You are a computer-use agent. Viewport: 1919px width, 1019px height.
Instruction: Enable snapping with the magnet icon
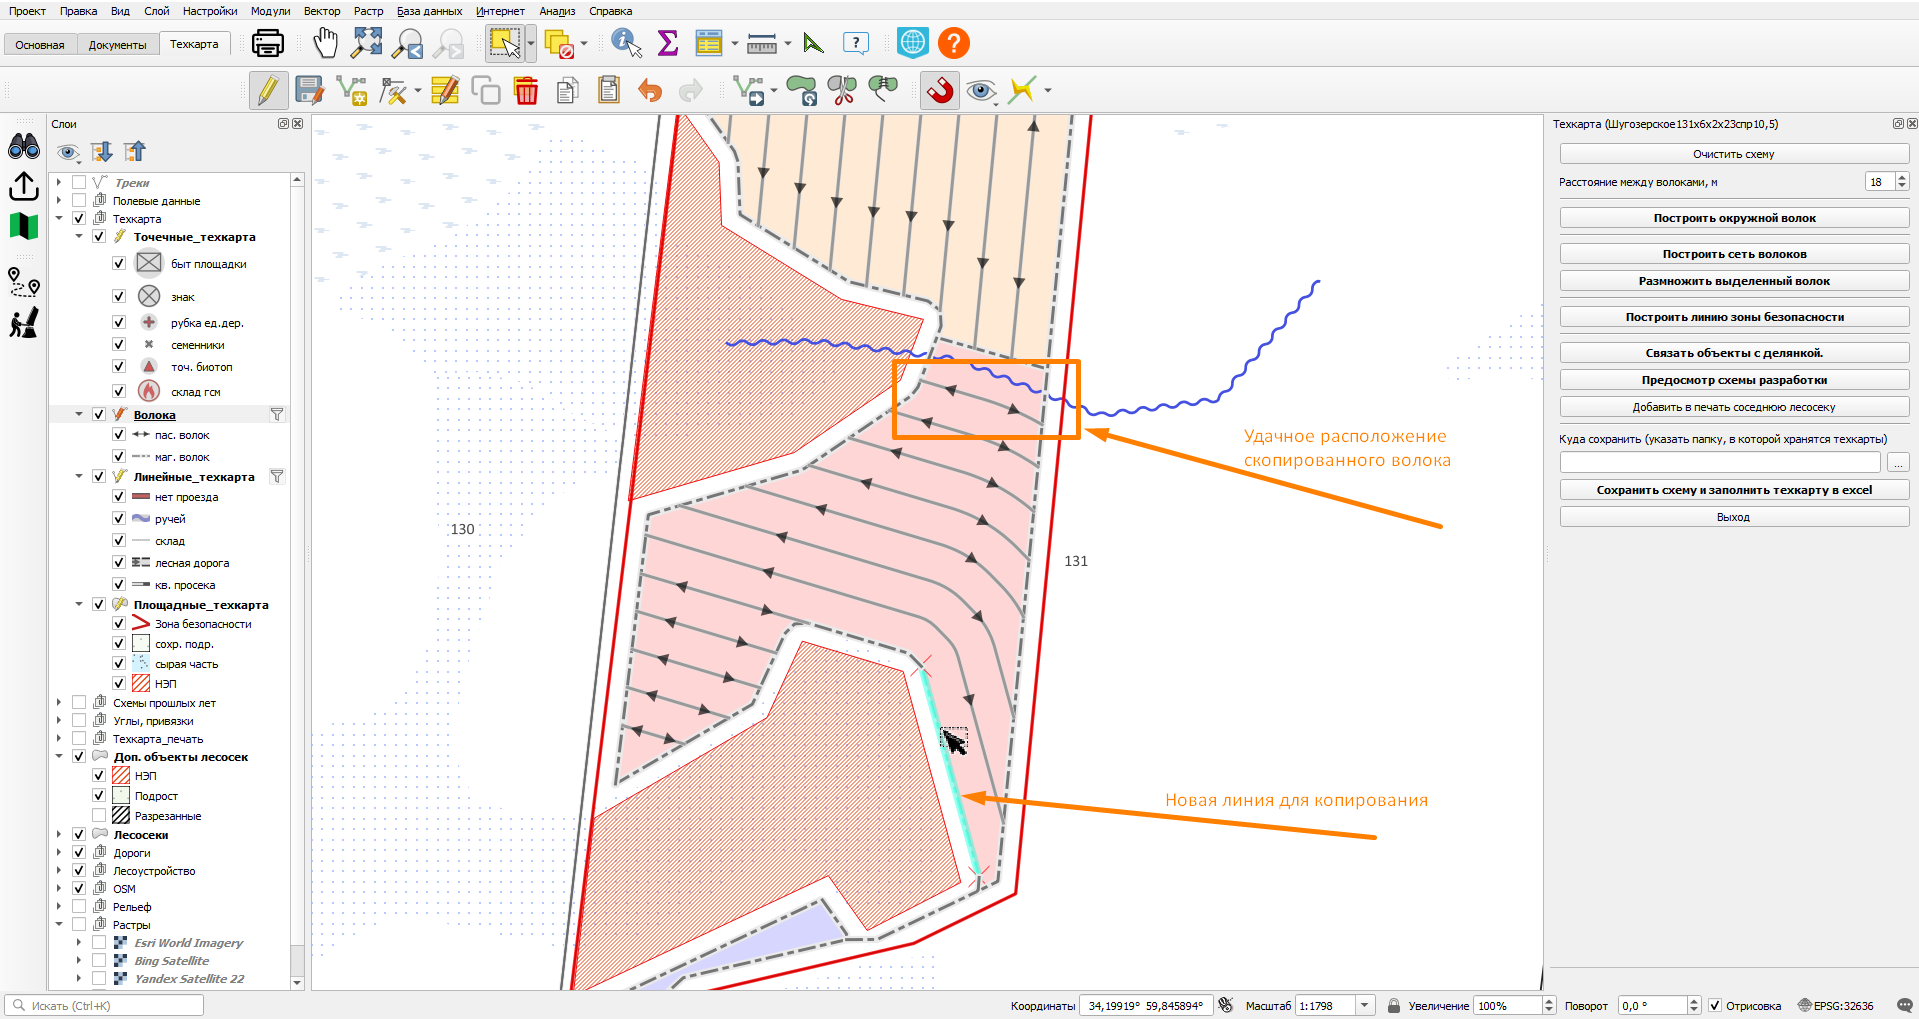click(940, 90)
